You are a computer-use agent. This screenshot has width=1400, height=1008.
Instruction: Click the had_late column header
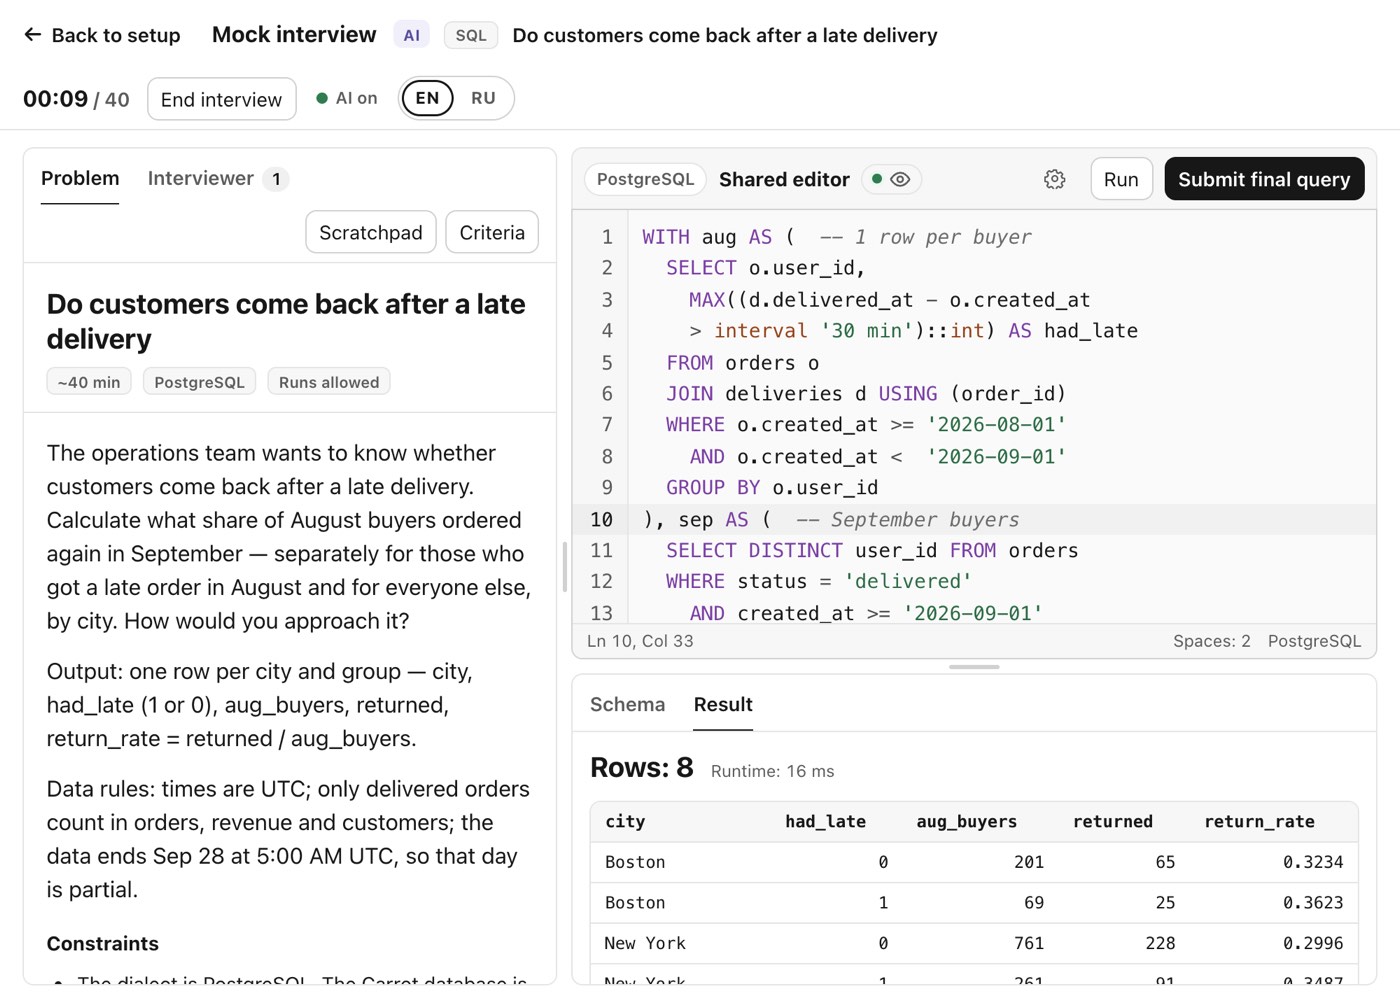825,821
